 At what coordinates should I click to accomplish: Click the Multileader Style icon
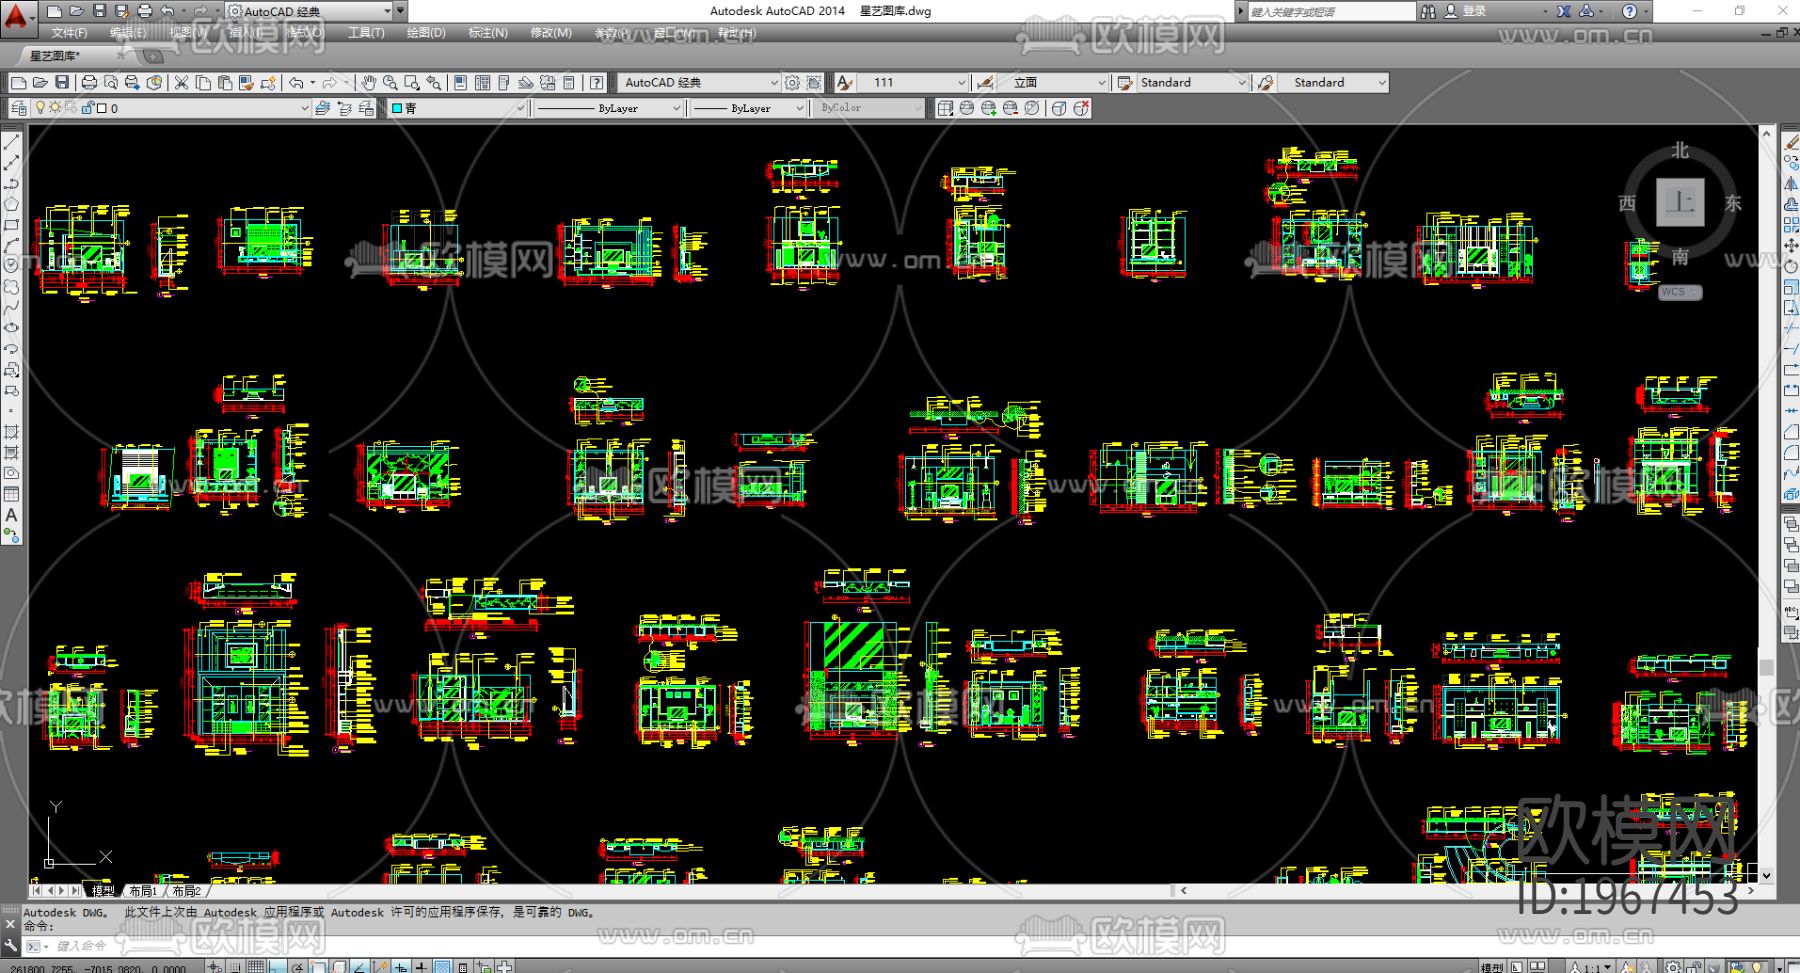point(1266,82)
